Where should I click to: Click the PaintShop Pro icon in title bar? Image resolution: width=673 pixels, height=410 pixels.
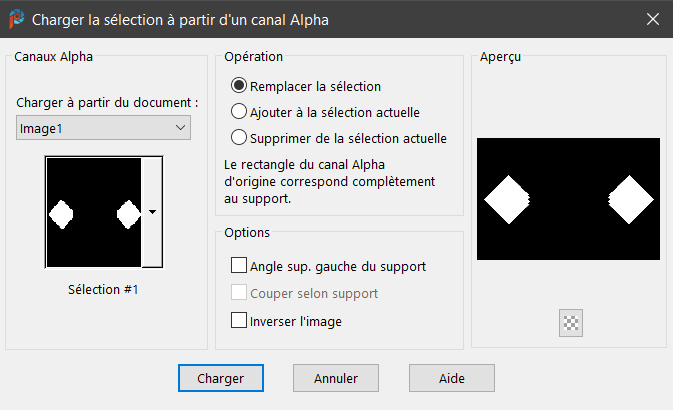coord(16,19)
